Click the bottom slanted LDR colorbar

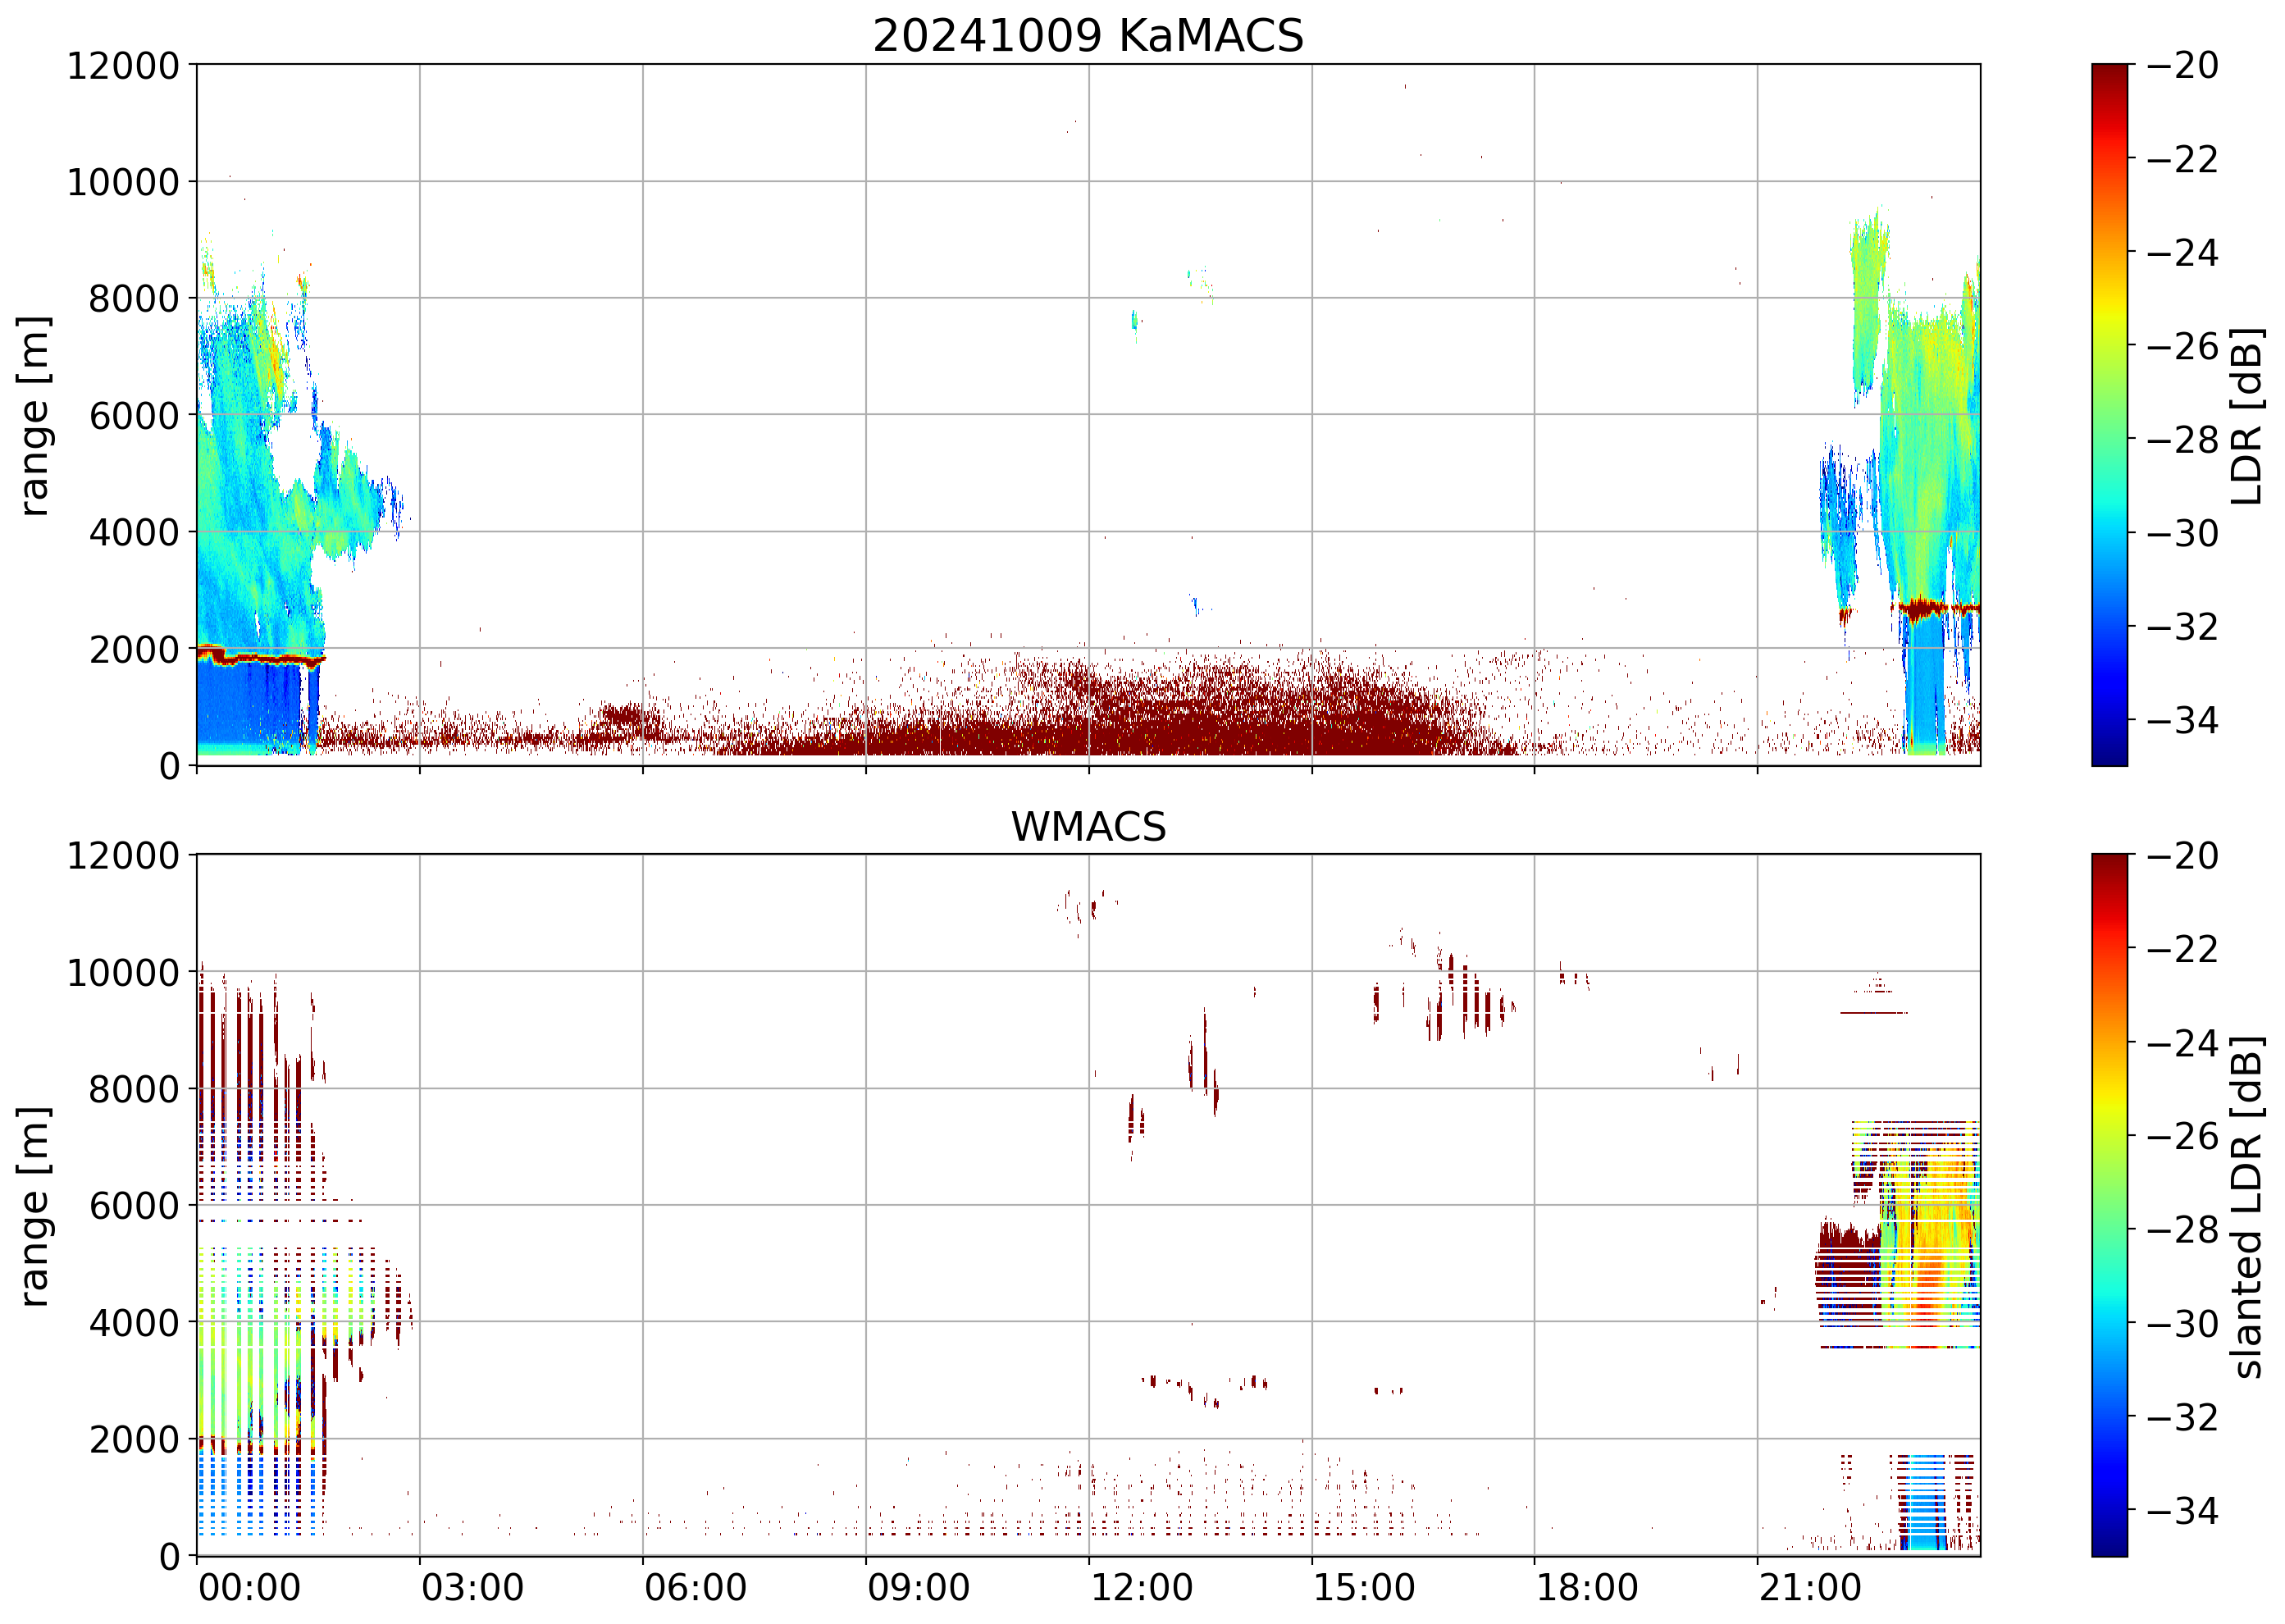click(2109, 1204)
